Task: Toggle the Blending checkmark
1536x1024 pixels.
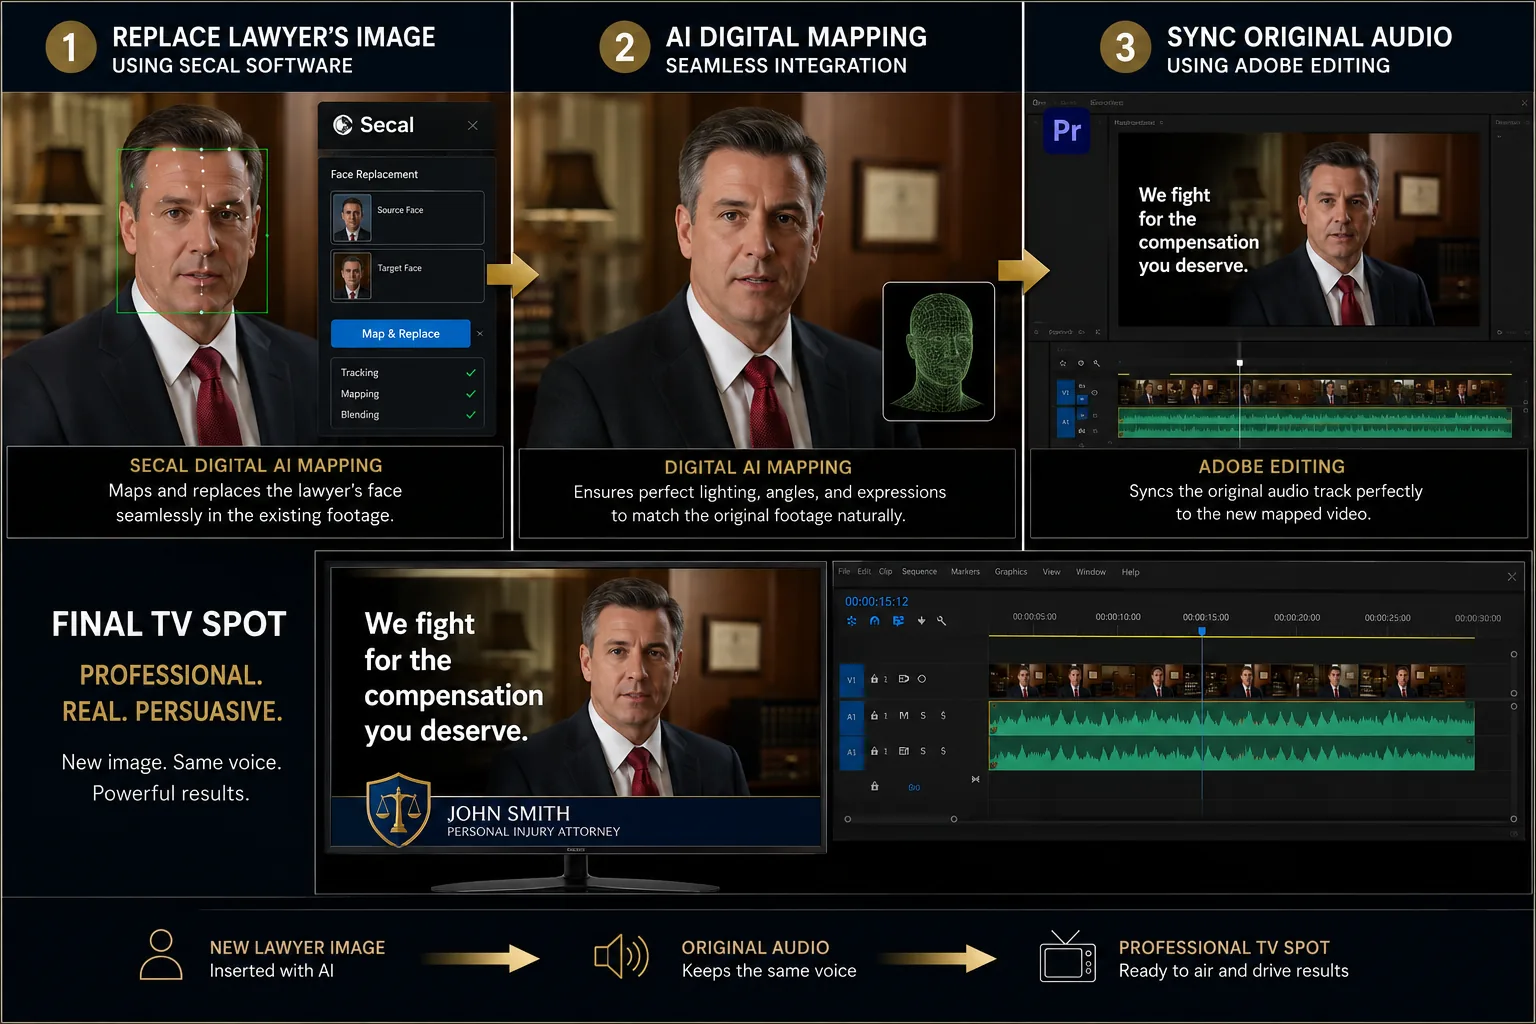Action: click(471, 415)
